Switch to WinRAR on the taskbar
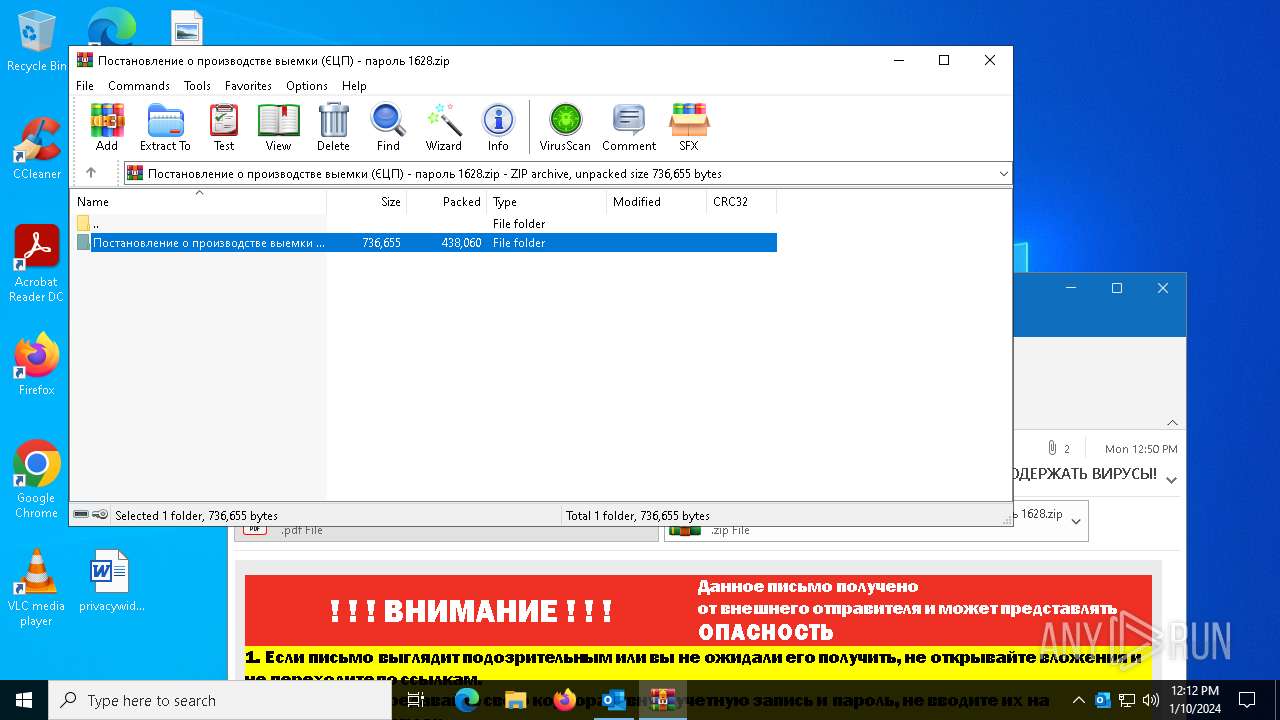The height and width of the screenshot is (720, 1280). click(x=662, y=700)
